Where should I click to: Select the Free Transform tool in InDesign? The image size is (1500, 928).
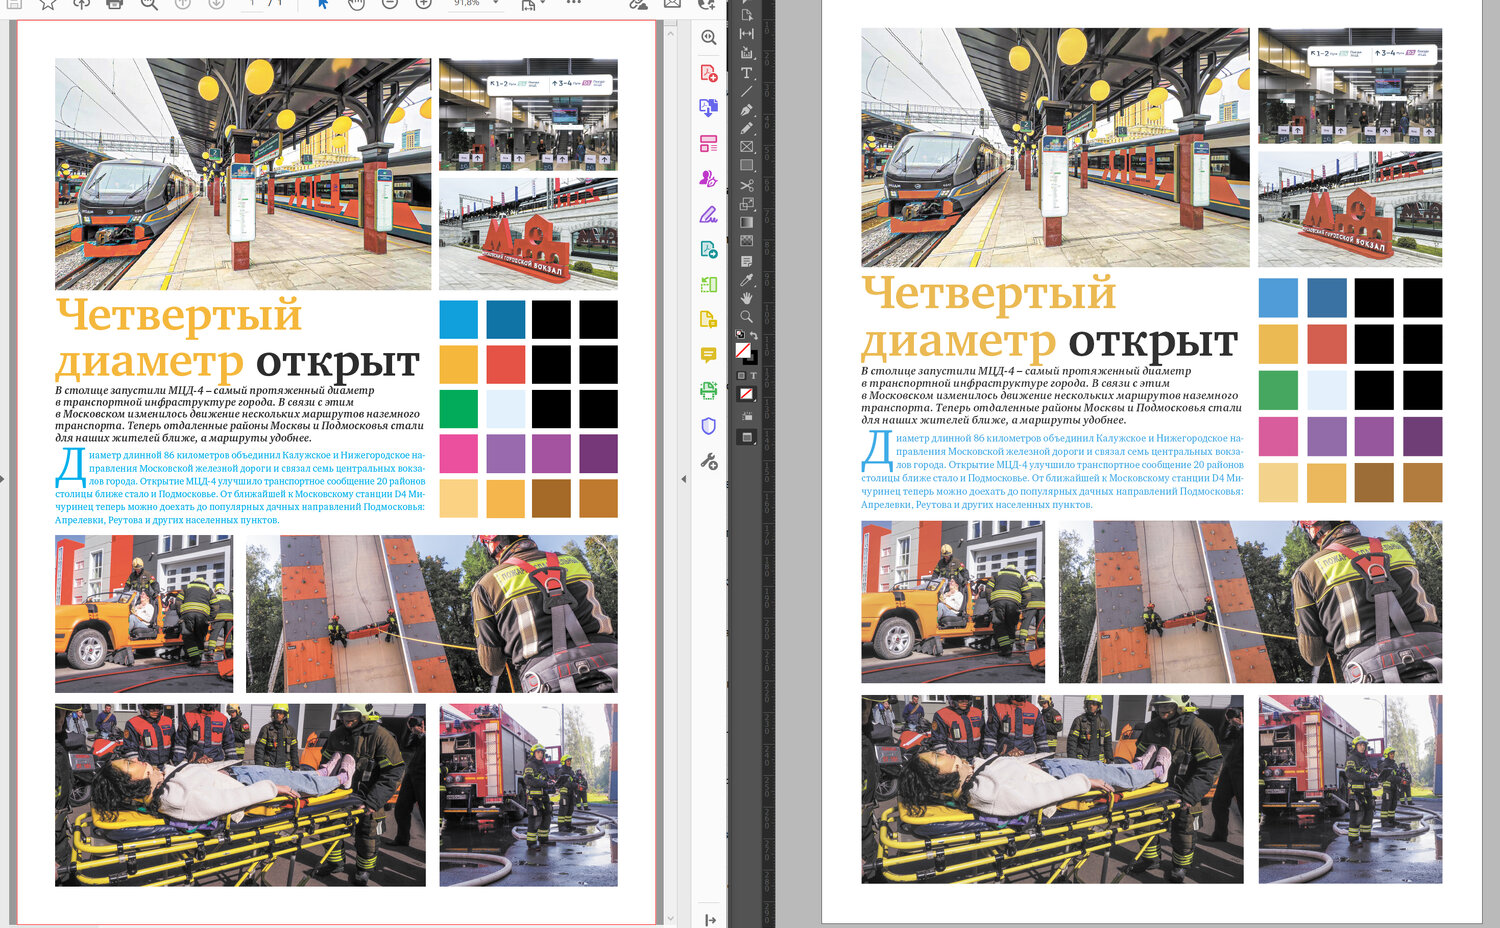pyautogui.click(x=746, y=204)
